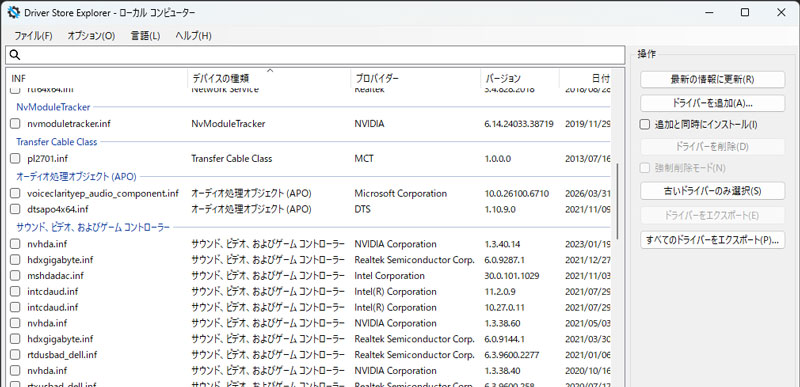Check hdxgigabyte.inf version 6.0.9287.1 checkbox
The image size is (800, 387).
(x=15, y=260)
